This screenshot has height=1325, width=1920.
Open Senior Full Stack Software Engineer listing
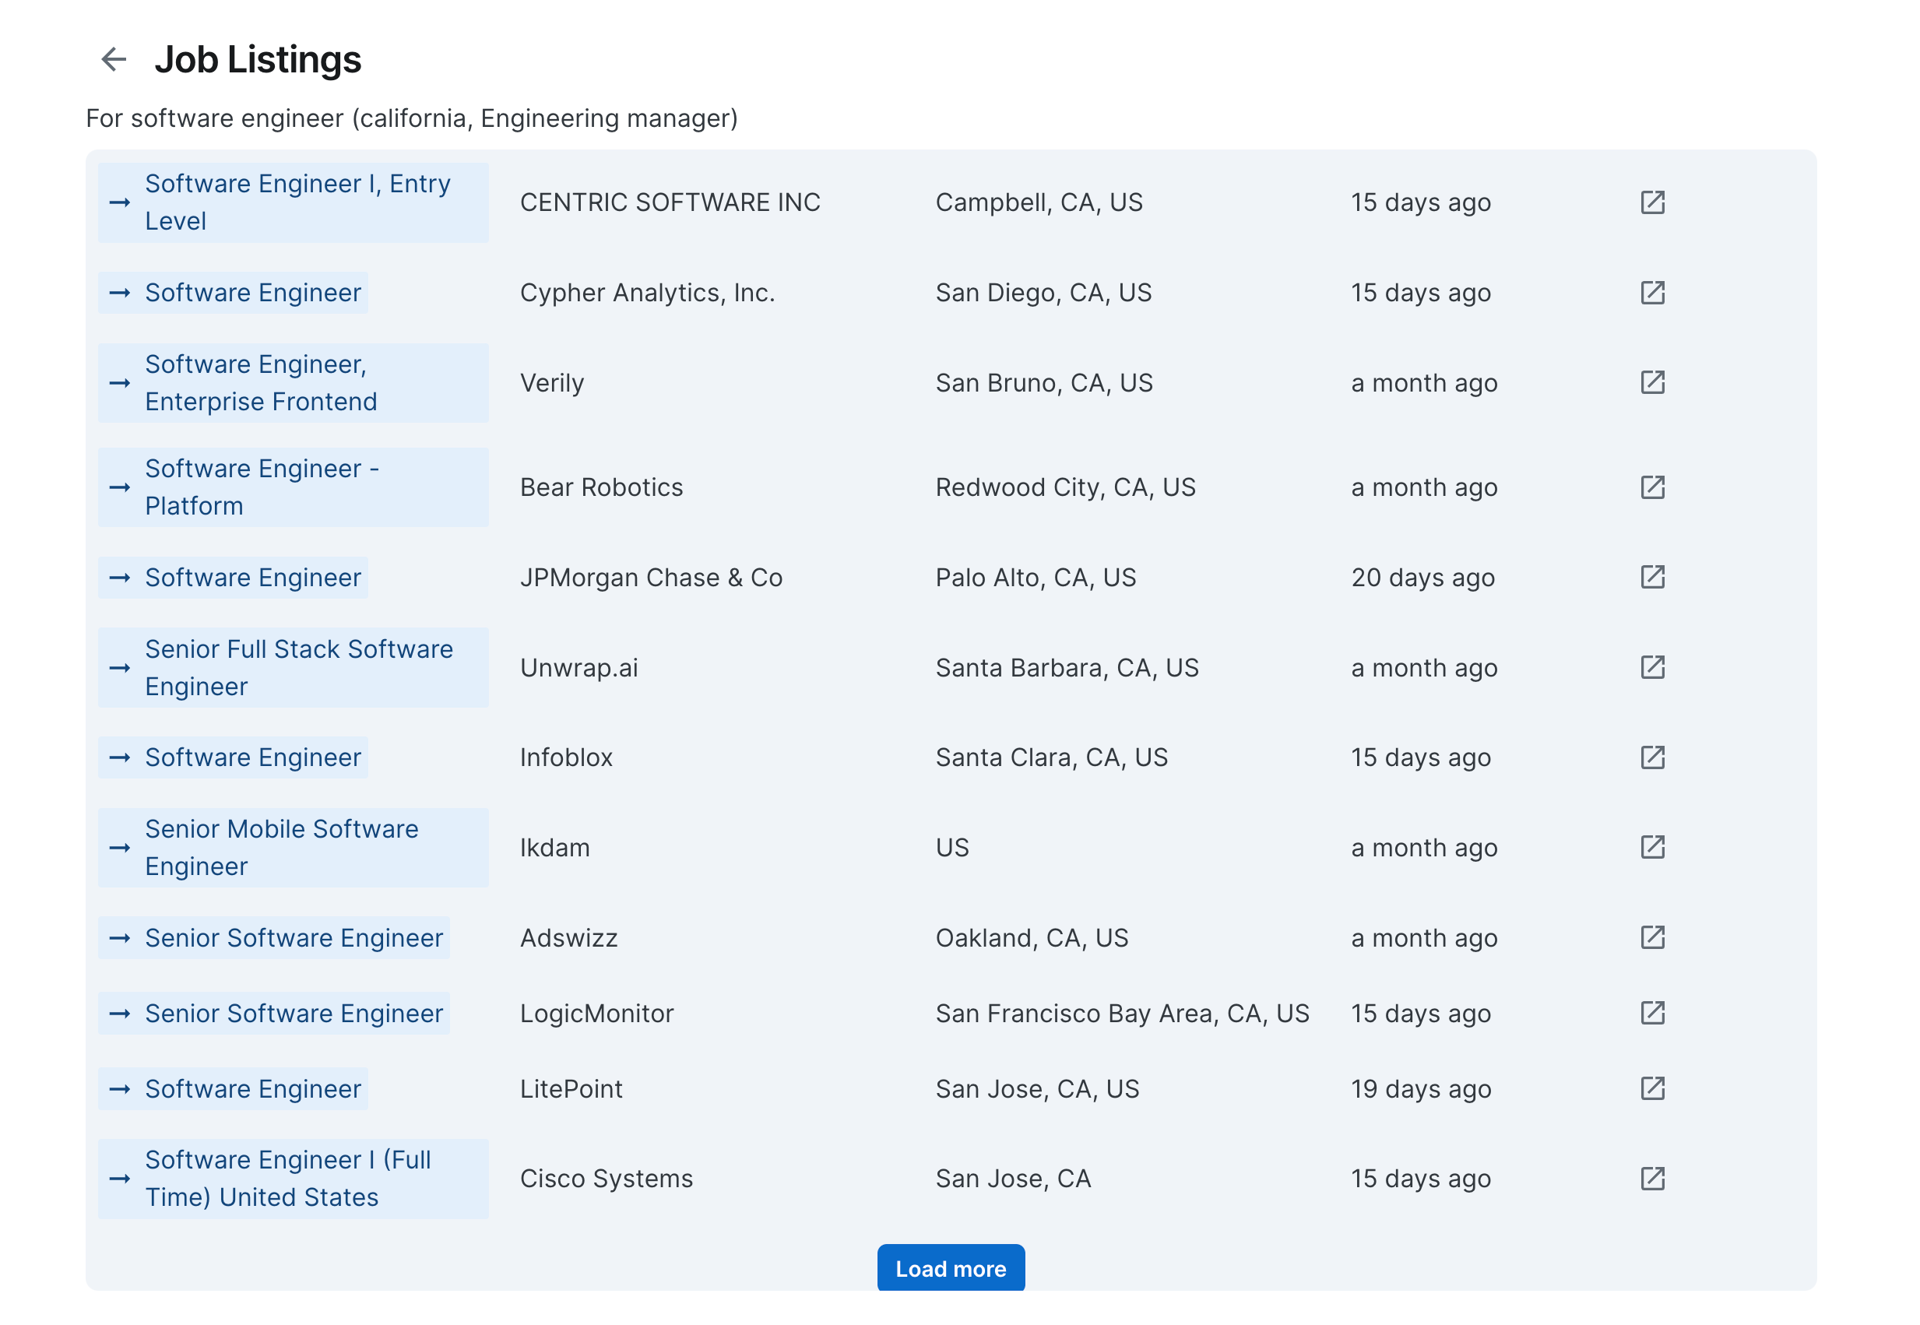[293, 667]
